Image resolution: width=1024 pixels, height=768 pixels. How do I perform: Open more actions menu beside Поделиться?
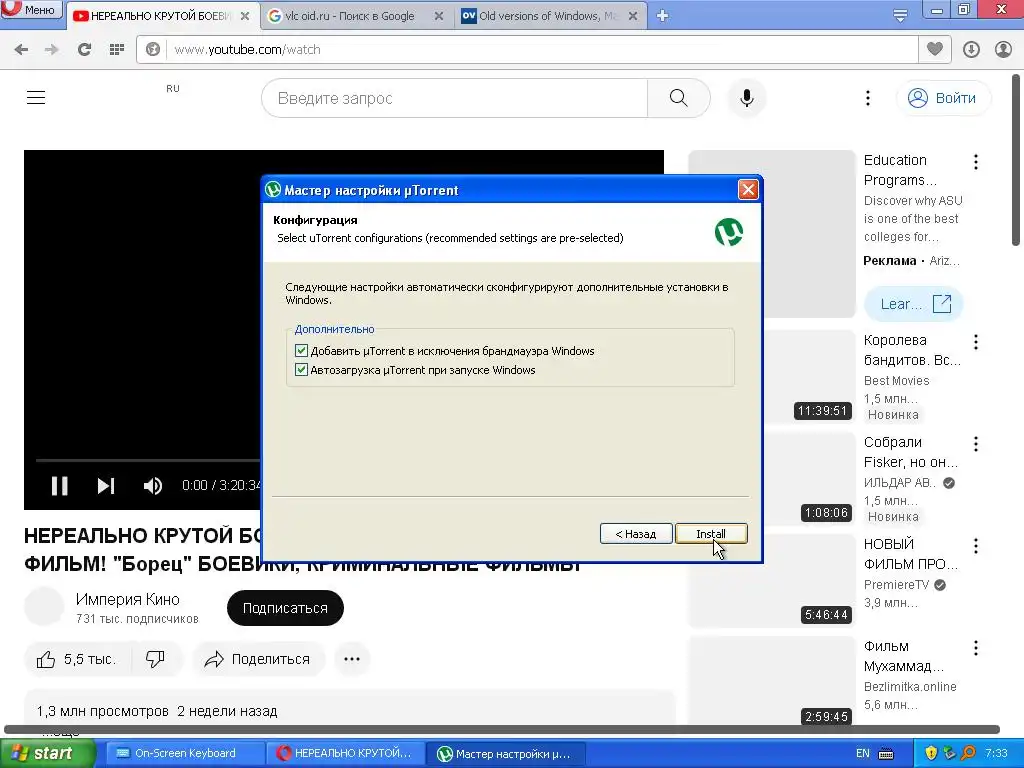(352, 660)
